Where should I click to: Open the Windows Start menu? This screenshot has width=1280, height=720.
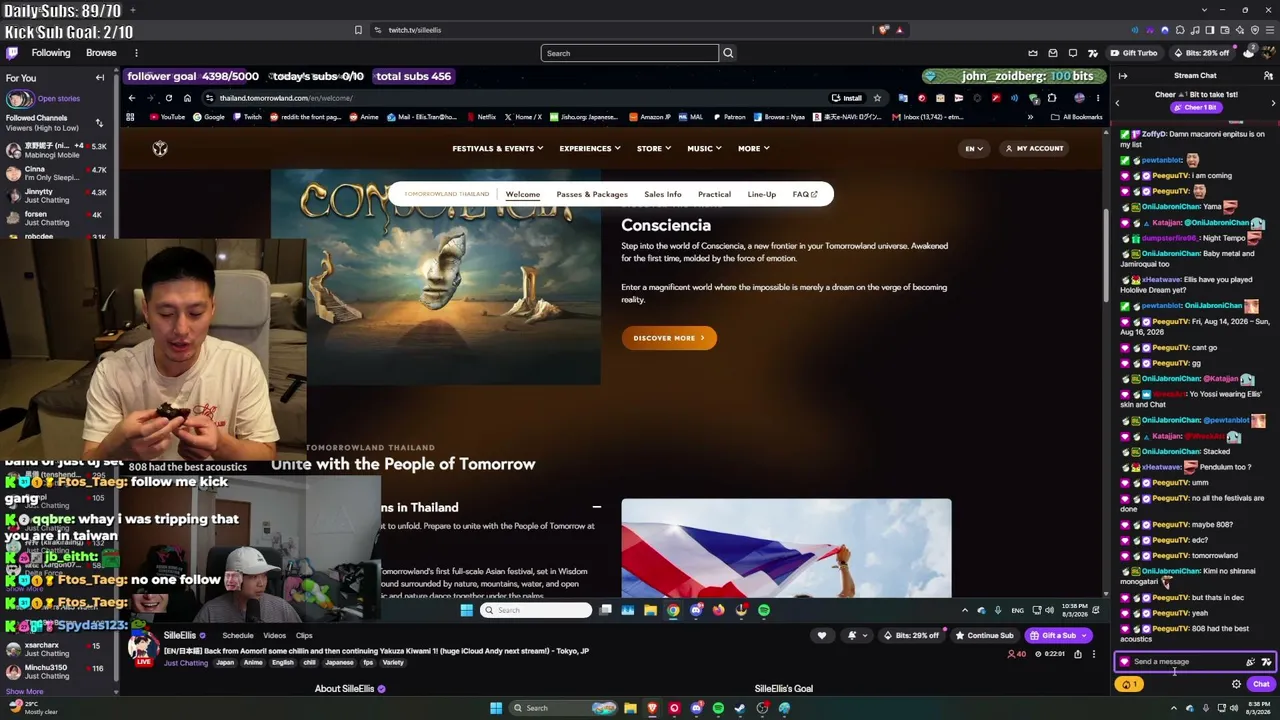[495, 708]
